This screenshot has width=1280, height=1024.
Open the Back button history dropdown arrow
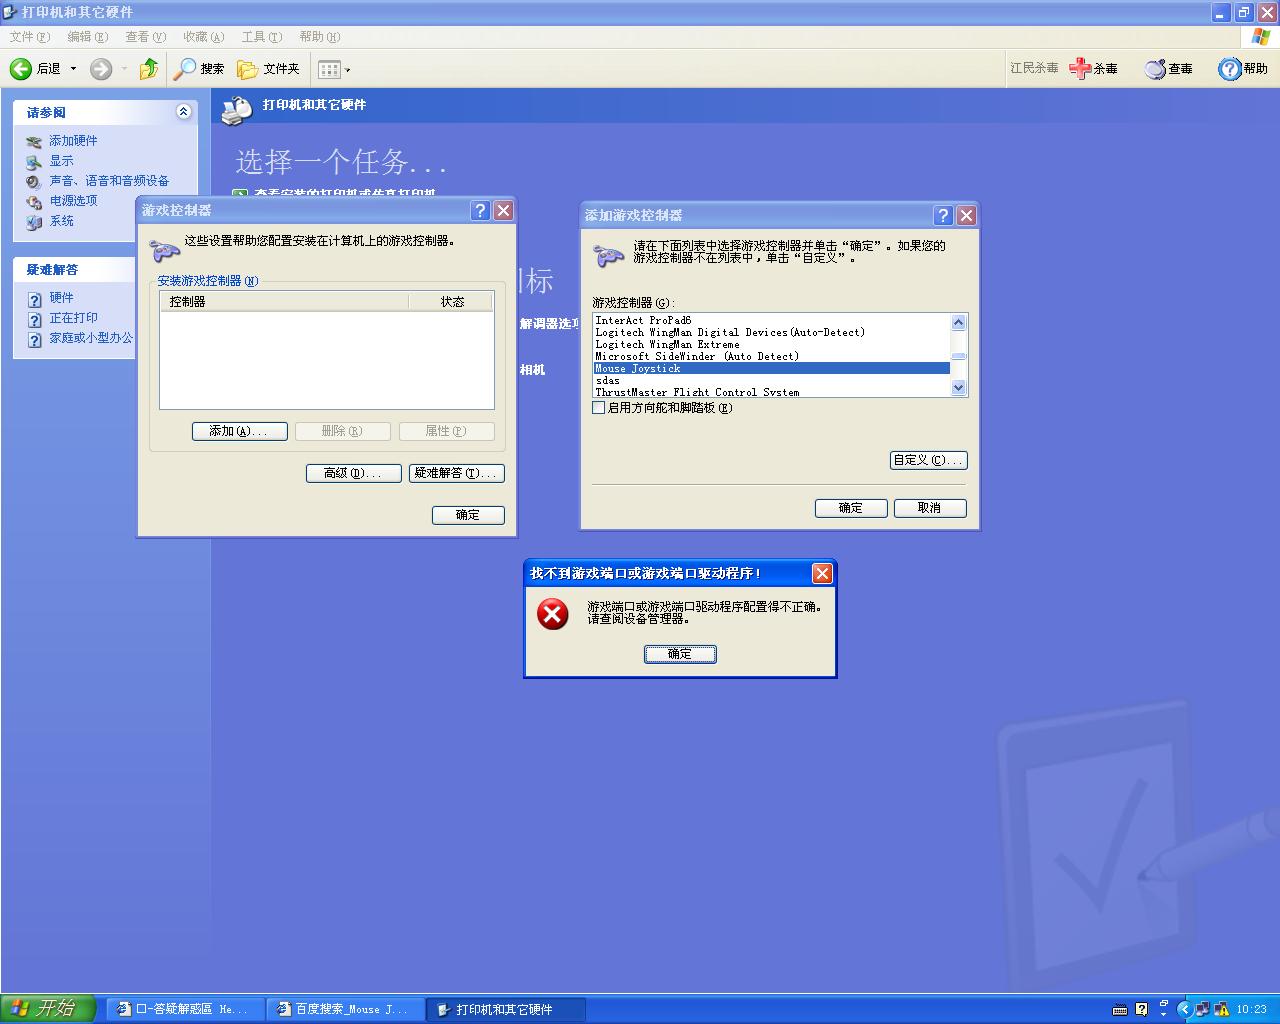click(73, 69)
